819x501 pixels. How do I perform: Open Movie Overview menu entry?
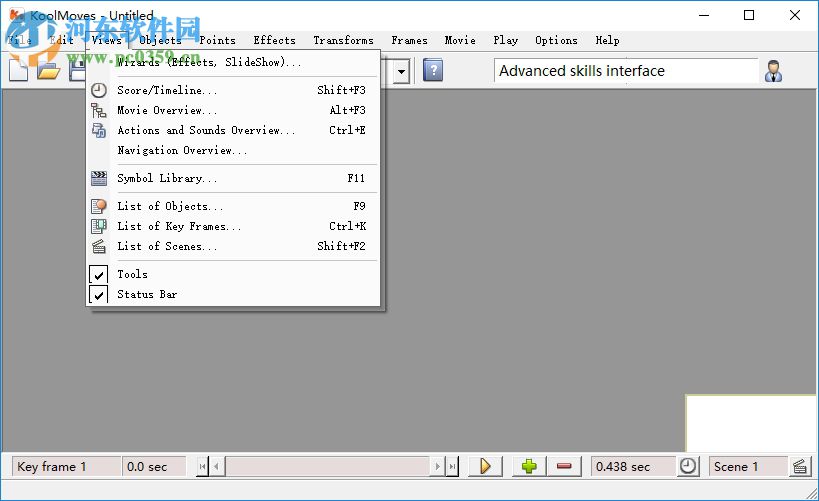point(233,110)
